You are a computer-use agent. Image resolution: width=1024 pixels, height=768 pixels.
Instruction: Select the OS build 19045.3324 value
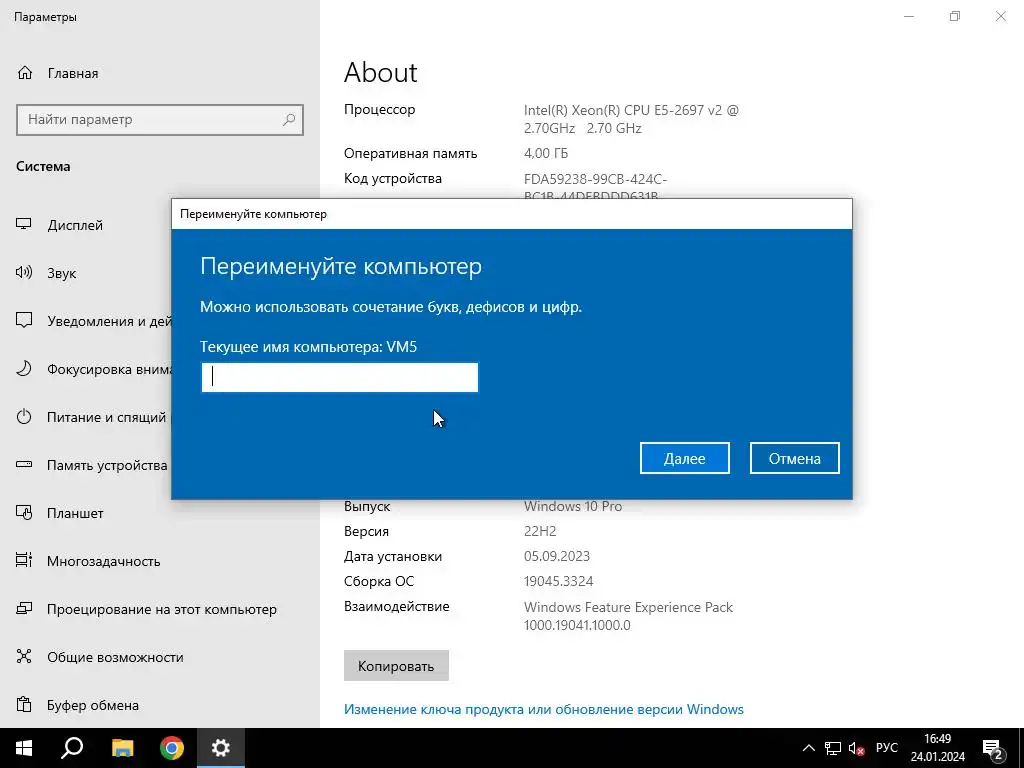[x=558, y=582]
